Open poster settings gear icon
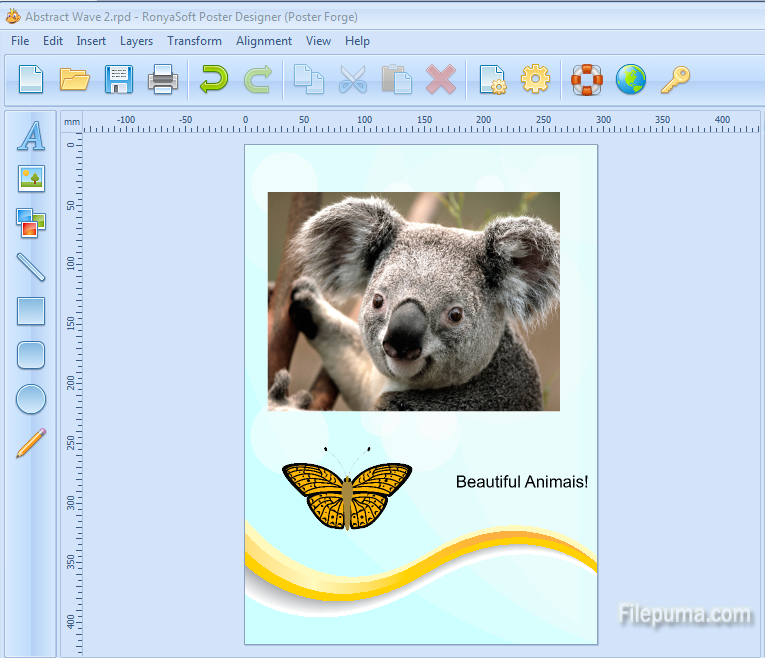Viewport: 765px width, 658px height. pyautogui.click(x=536, y=79)
